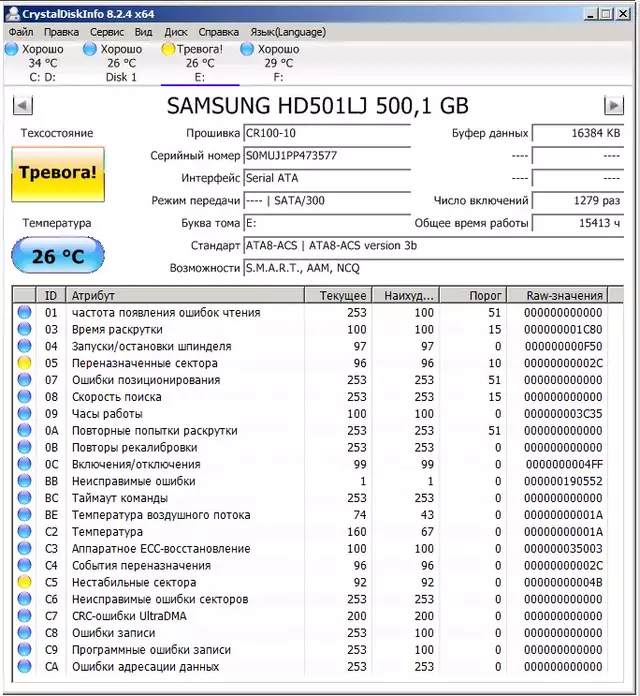The height and width of the screenshot is (696, 640).
Task: Go to previous disk with left arrow
Action: point(23,106)
